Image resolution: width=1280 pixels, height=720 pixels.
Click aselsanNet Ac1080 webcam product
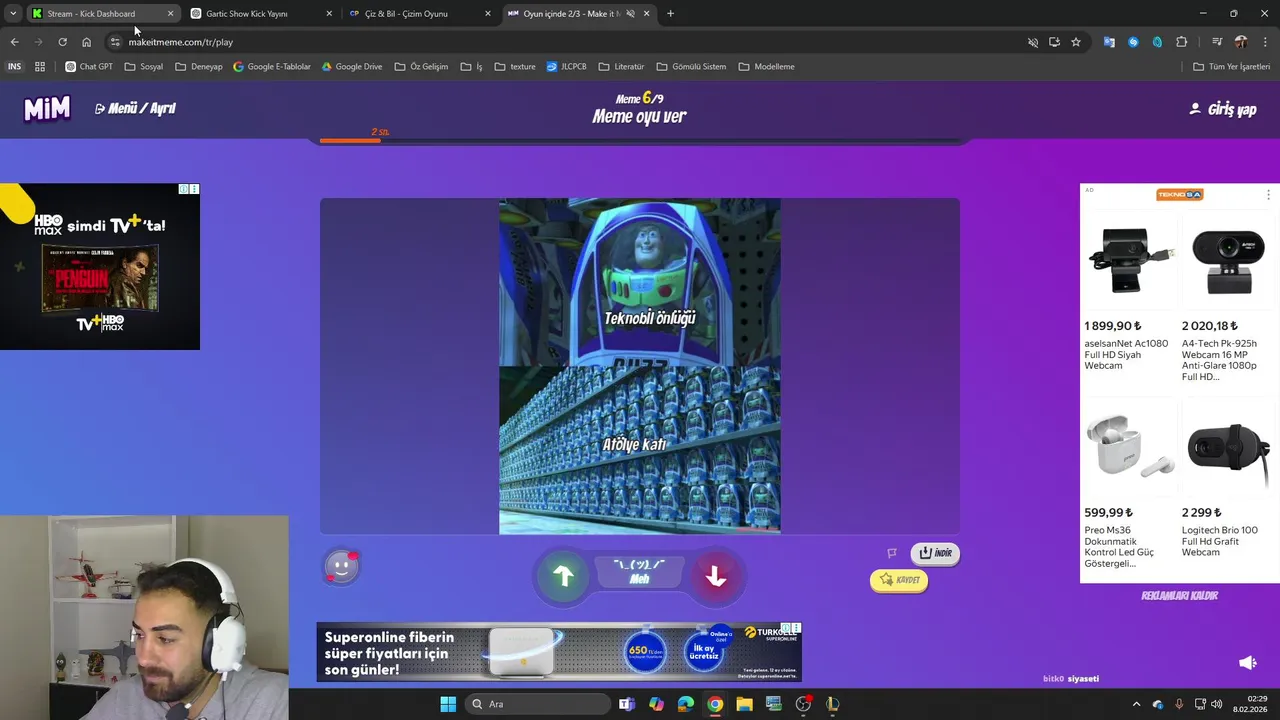(x=1129, y=297)
